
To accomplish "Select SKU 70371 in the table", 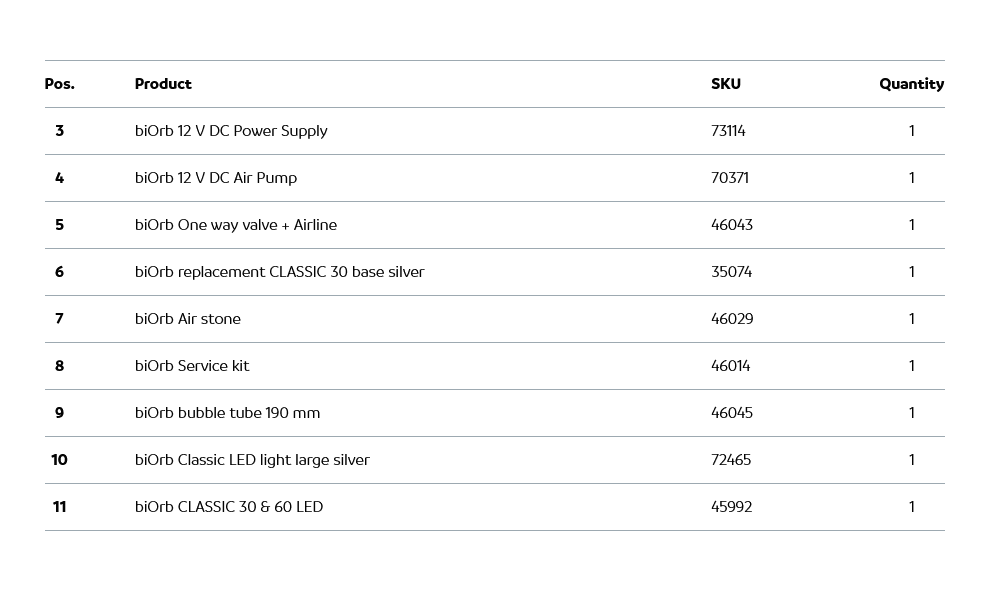I will 729,178.
